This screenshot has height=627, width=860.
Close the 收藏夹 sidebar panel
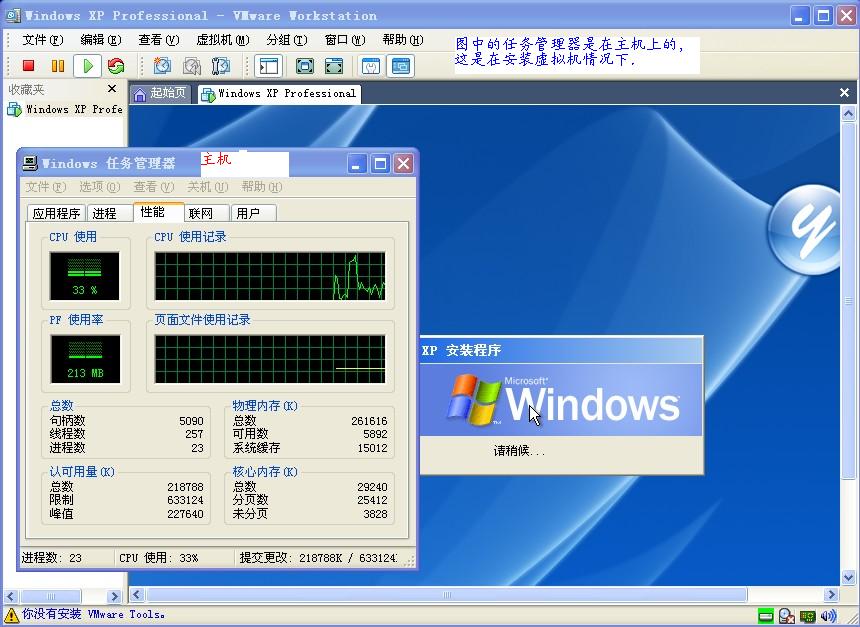coord(112,89)
